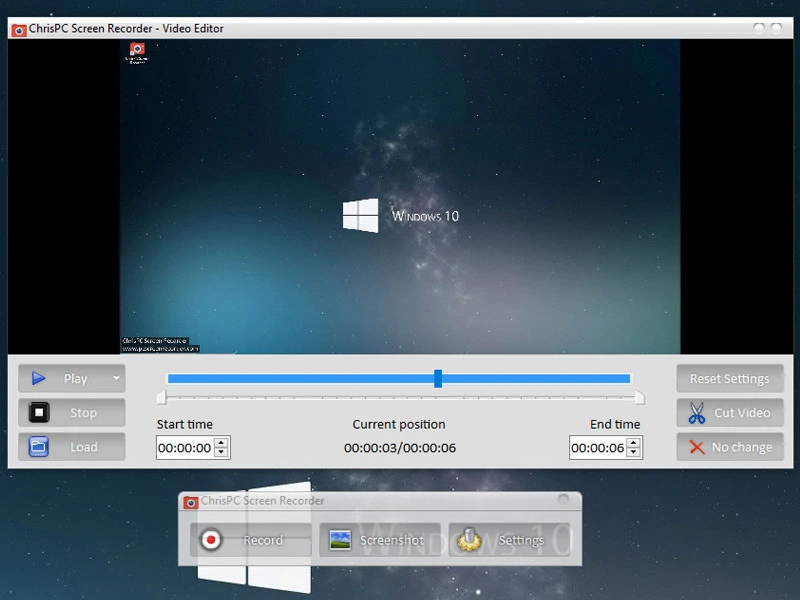Image resolution: width=800 pixels, height=600 pixels.
Task: Click the red record circle icon
Action: (210, 540)
